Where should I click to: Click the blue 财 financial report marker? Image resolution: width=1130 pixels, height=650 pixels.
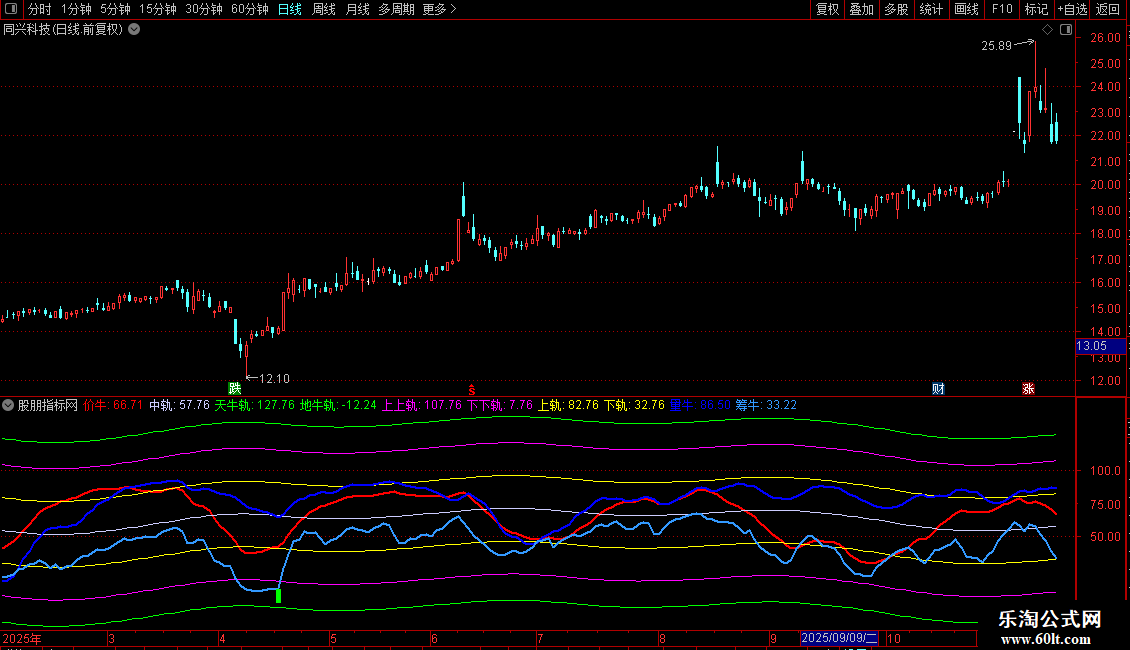[x=937, y=388]
